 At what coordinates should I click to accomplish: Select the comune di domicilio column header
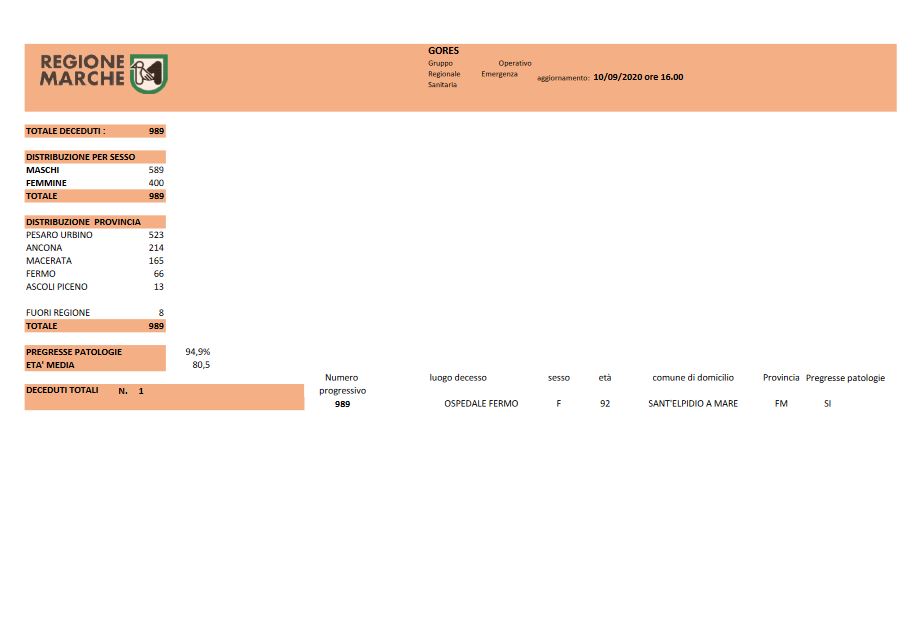(x=693, y=378)
